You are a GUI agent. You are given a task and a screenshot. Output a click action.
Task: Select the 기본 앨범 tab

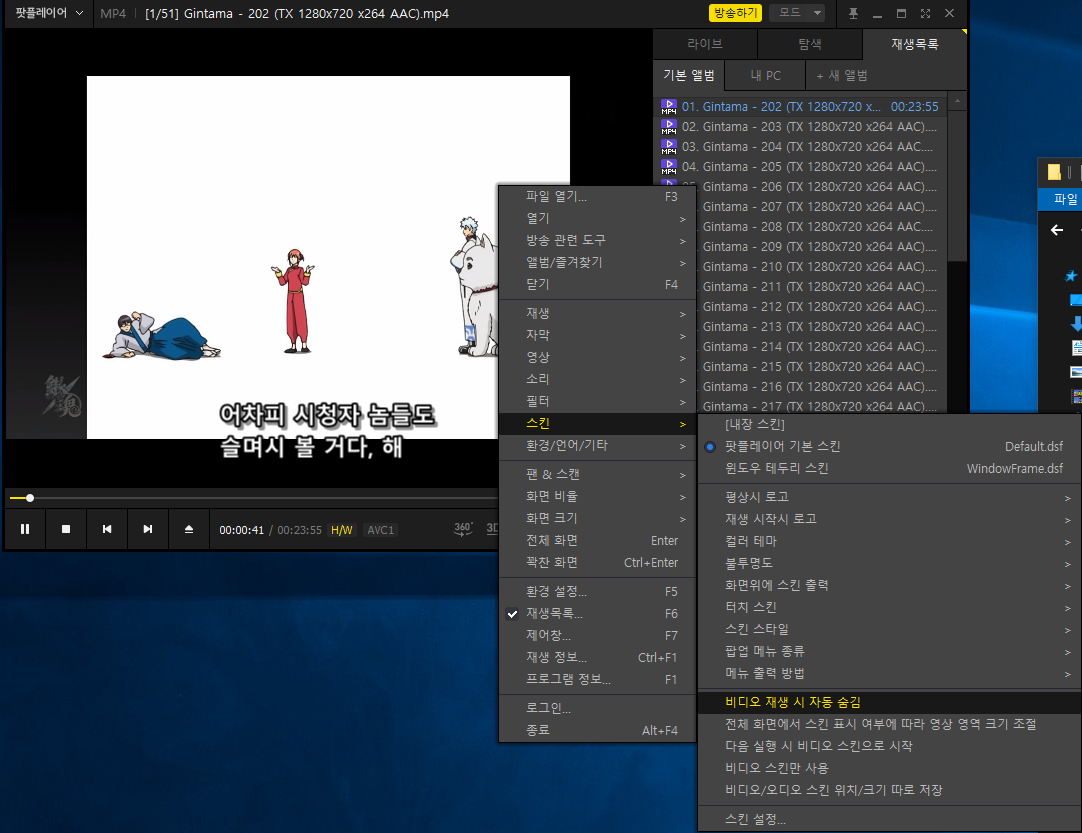click(689, 75)
